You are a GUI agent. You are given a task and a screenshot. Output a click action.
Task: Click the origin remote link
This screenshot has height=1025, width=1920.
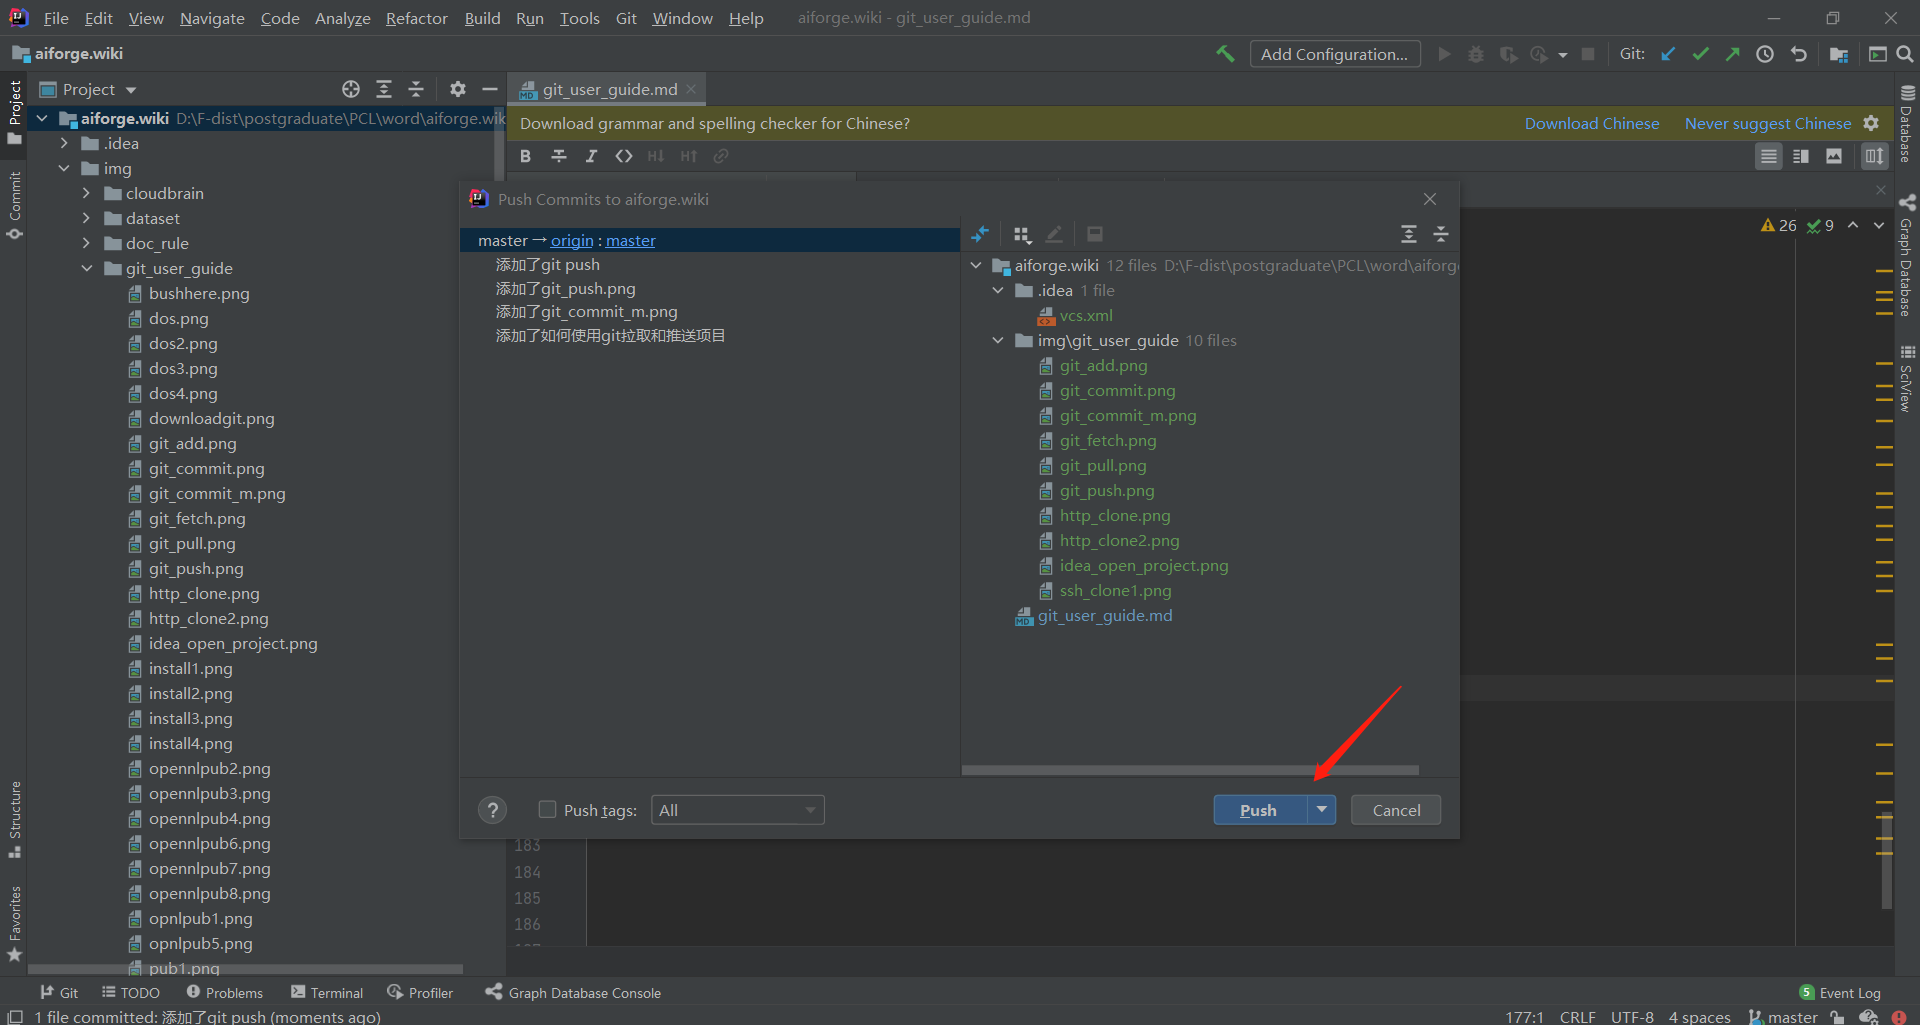572,240
